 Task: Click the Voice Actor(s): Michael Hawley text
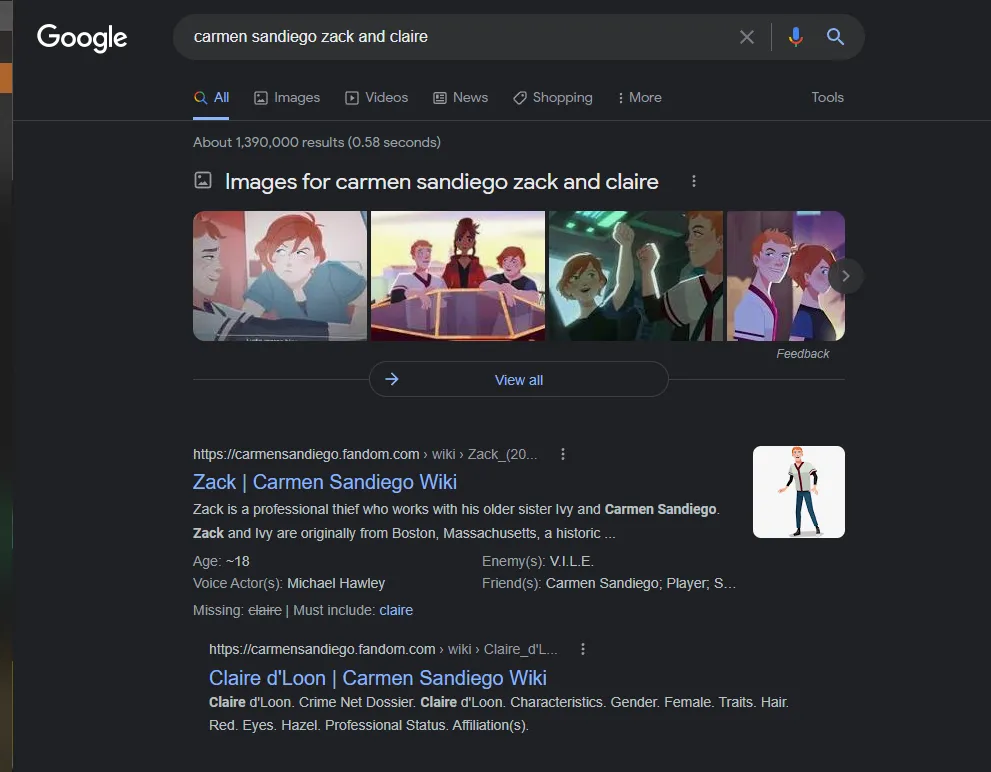coord(289,583)
